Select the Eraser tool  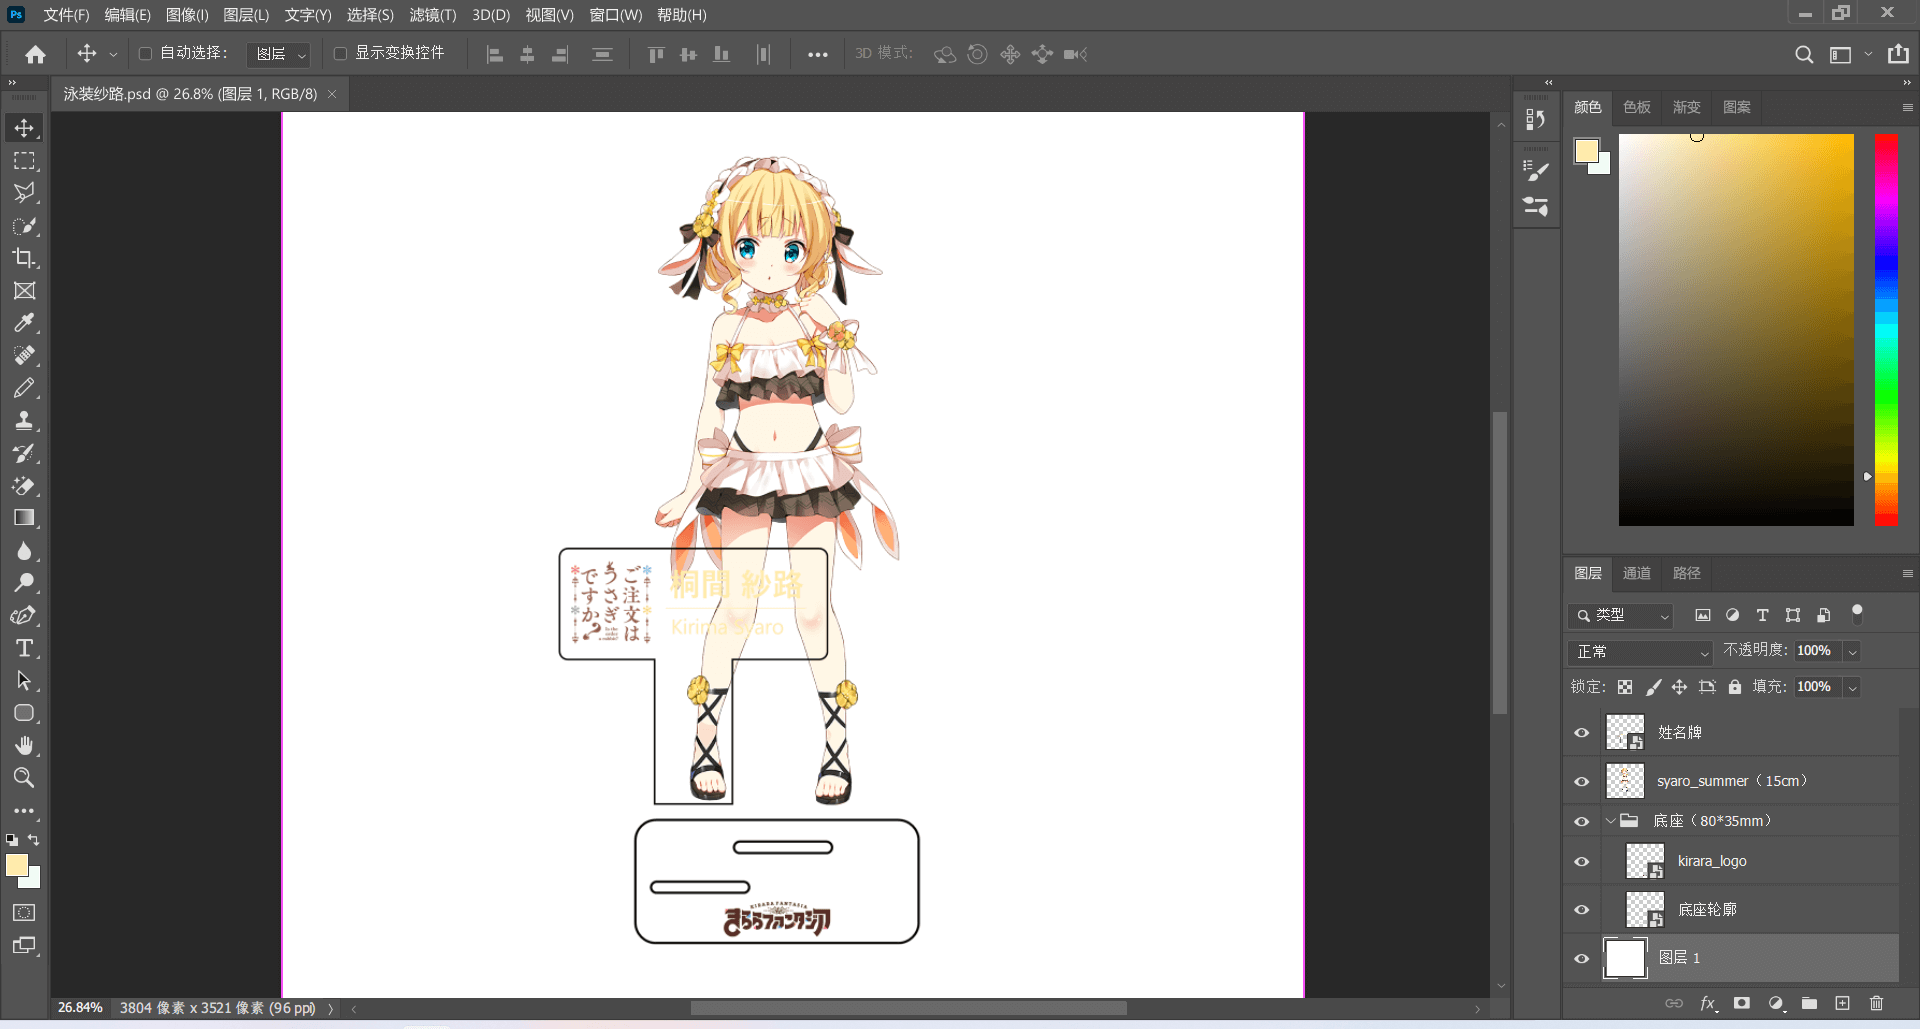[24, 486]
